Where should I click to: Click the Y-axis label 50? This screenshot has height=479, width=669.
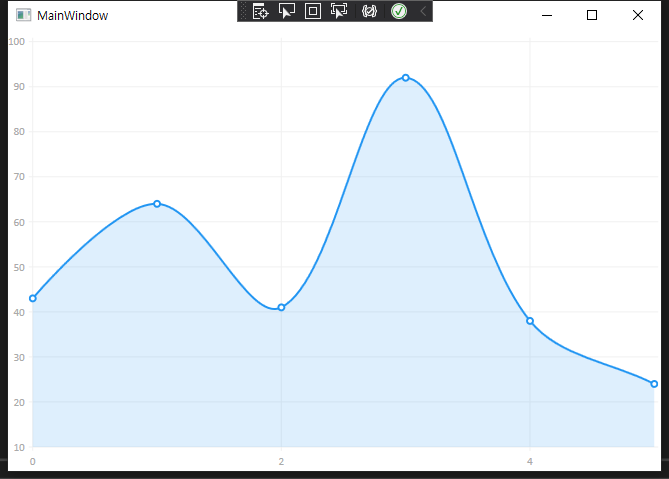(x=19, y=267)
